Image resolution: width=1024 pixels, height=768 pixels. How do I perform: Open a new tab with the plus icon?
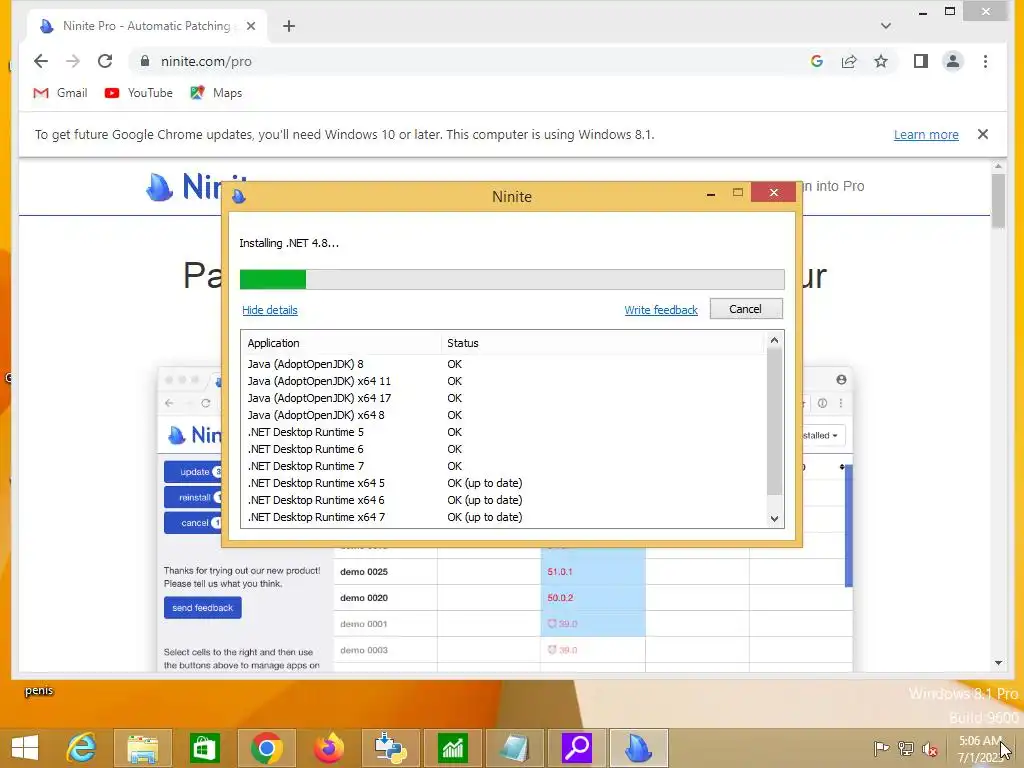pos(289,26)
